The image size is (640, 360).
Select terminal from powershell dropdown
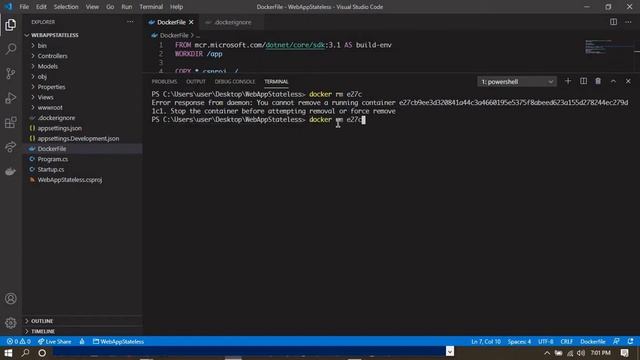[x=517, y=82]
